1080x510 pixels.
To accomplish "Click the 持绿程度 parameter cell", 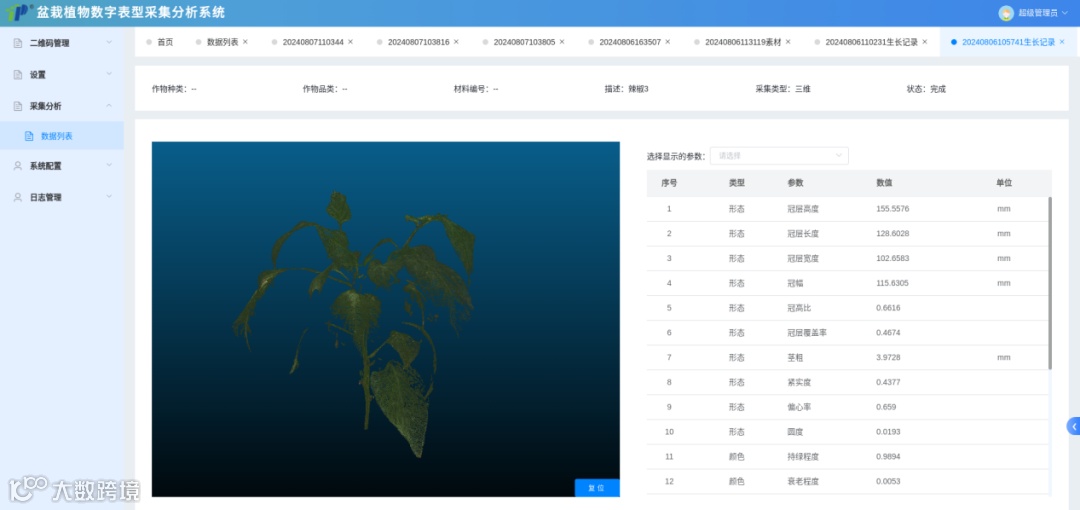I will pyautogui.click(x=803, y=457).
